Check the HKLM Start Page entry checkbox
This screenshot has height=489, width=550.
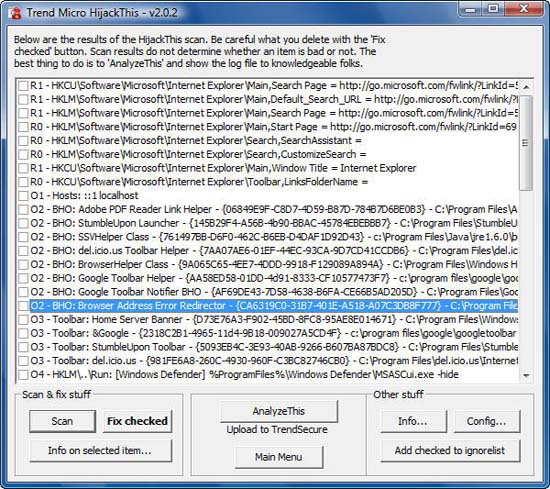click(x=23, y=127)
